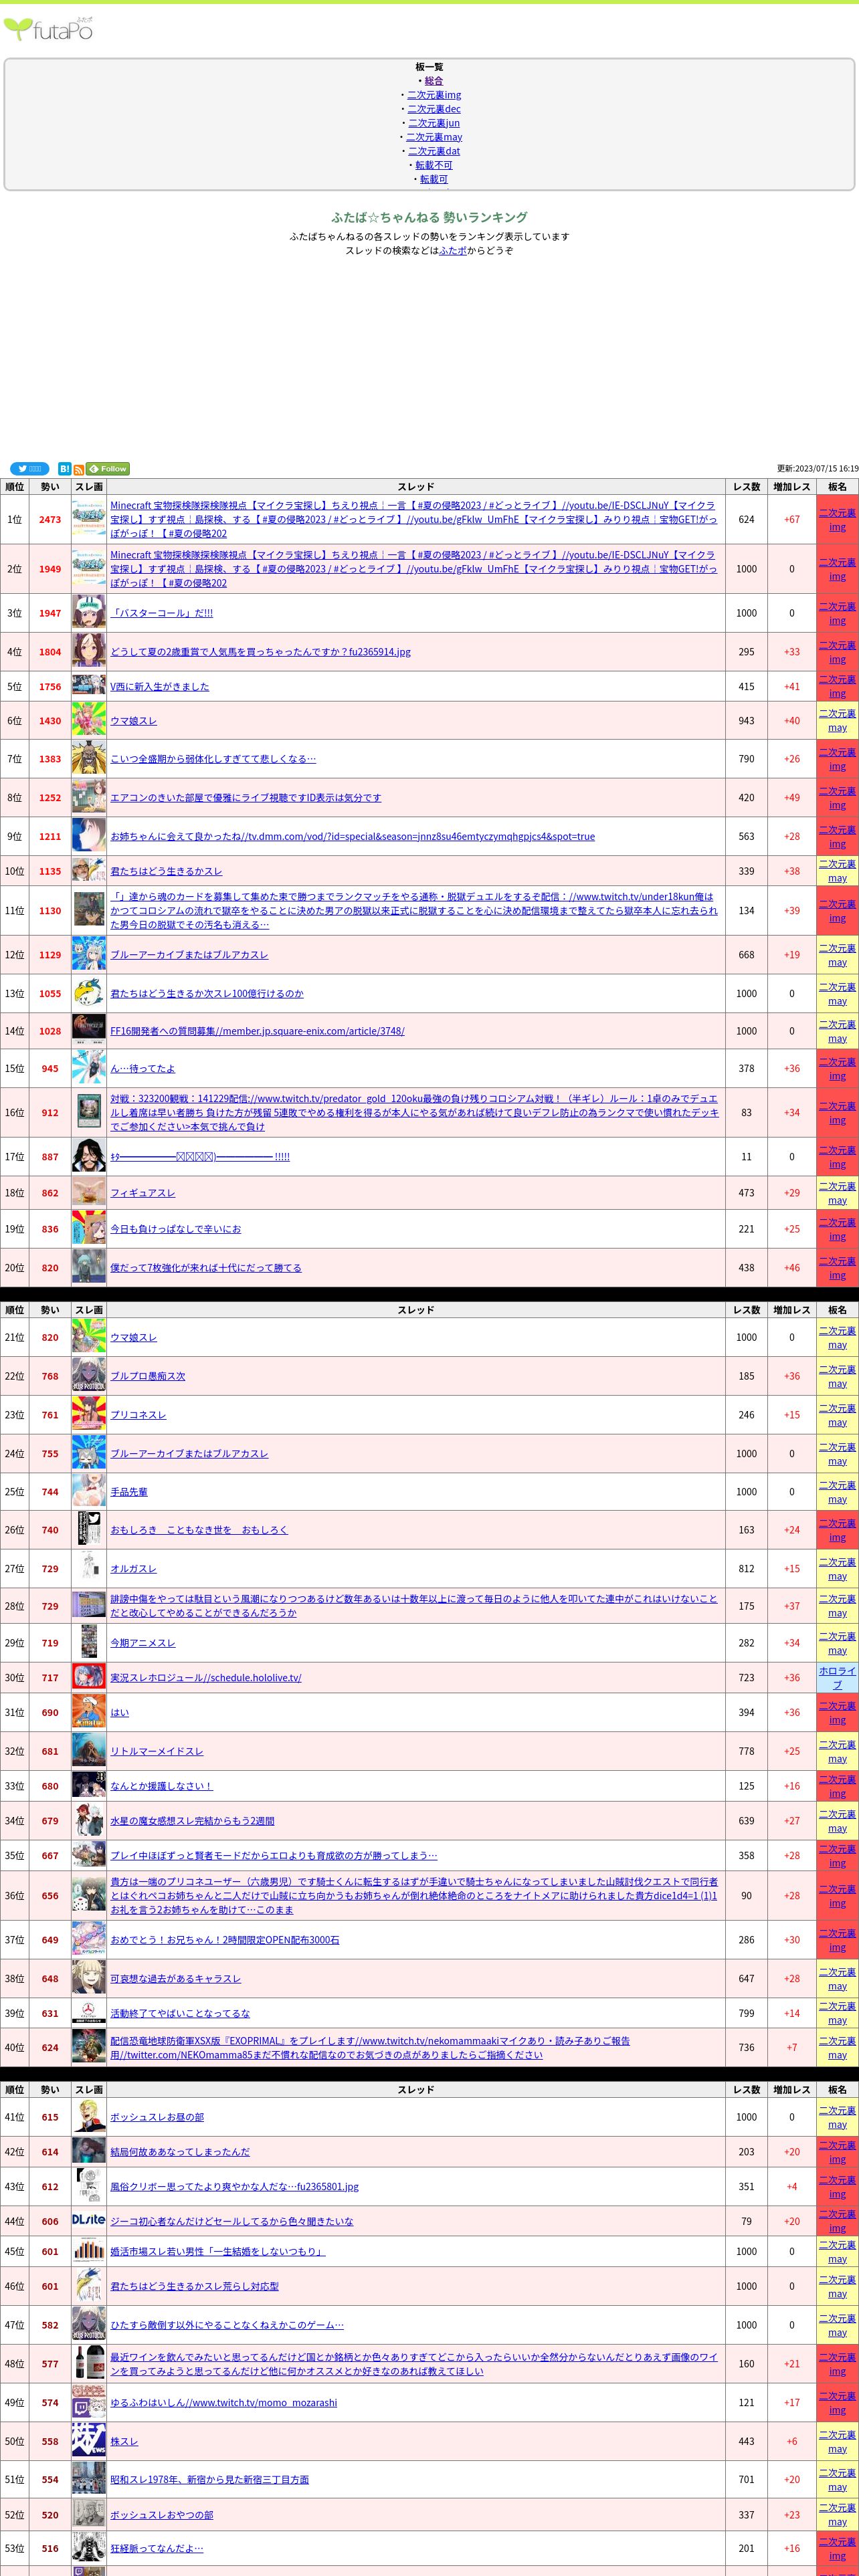Viewport: 859px width, 2576px height.
Task: Open thread ゆるふわはいしん twitch momo_mozarashi
Action: point(223,2403)
